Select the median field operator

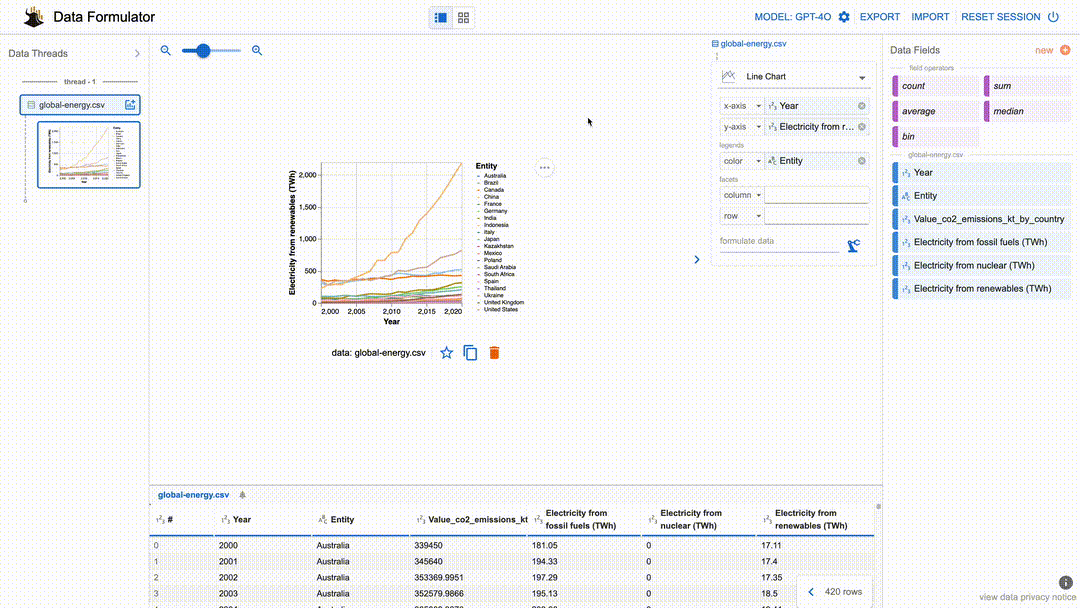pyautogui.click(x=1027, y=111)
